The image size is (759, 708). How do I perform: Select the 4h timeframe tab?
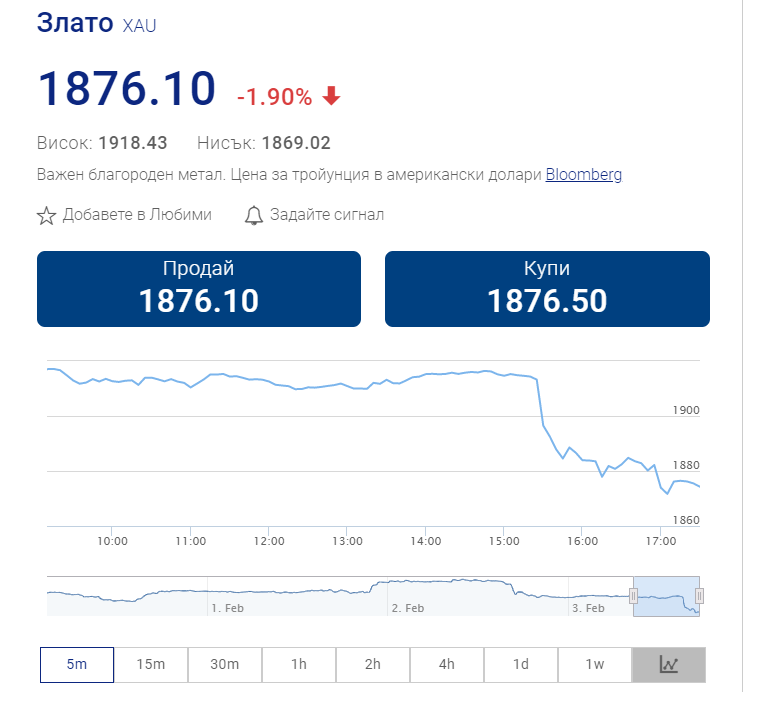point(447,664)
